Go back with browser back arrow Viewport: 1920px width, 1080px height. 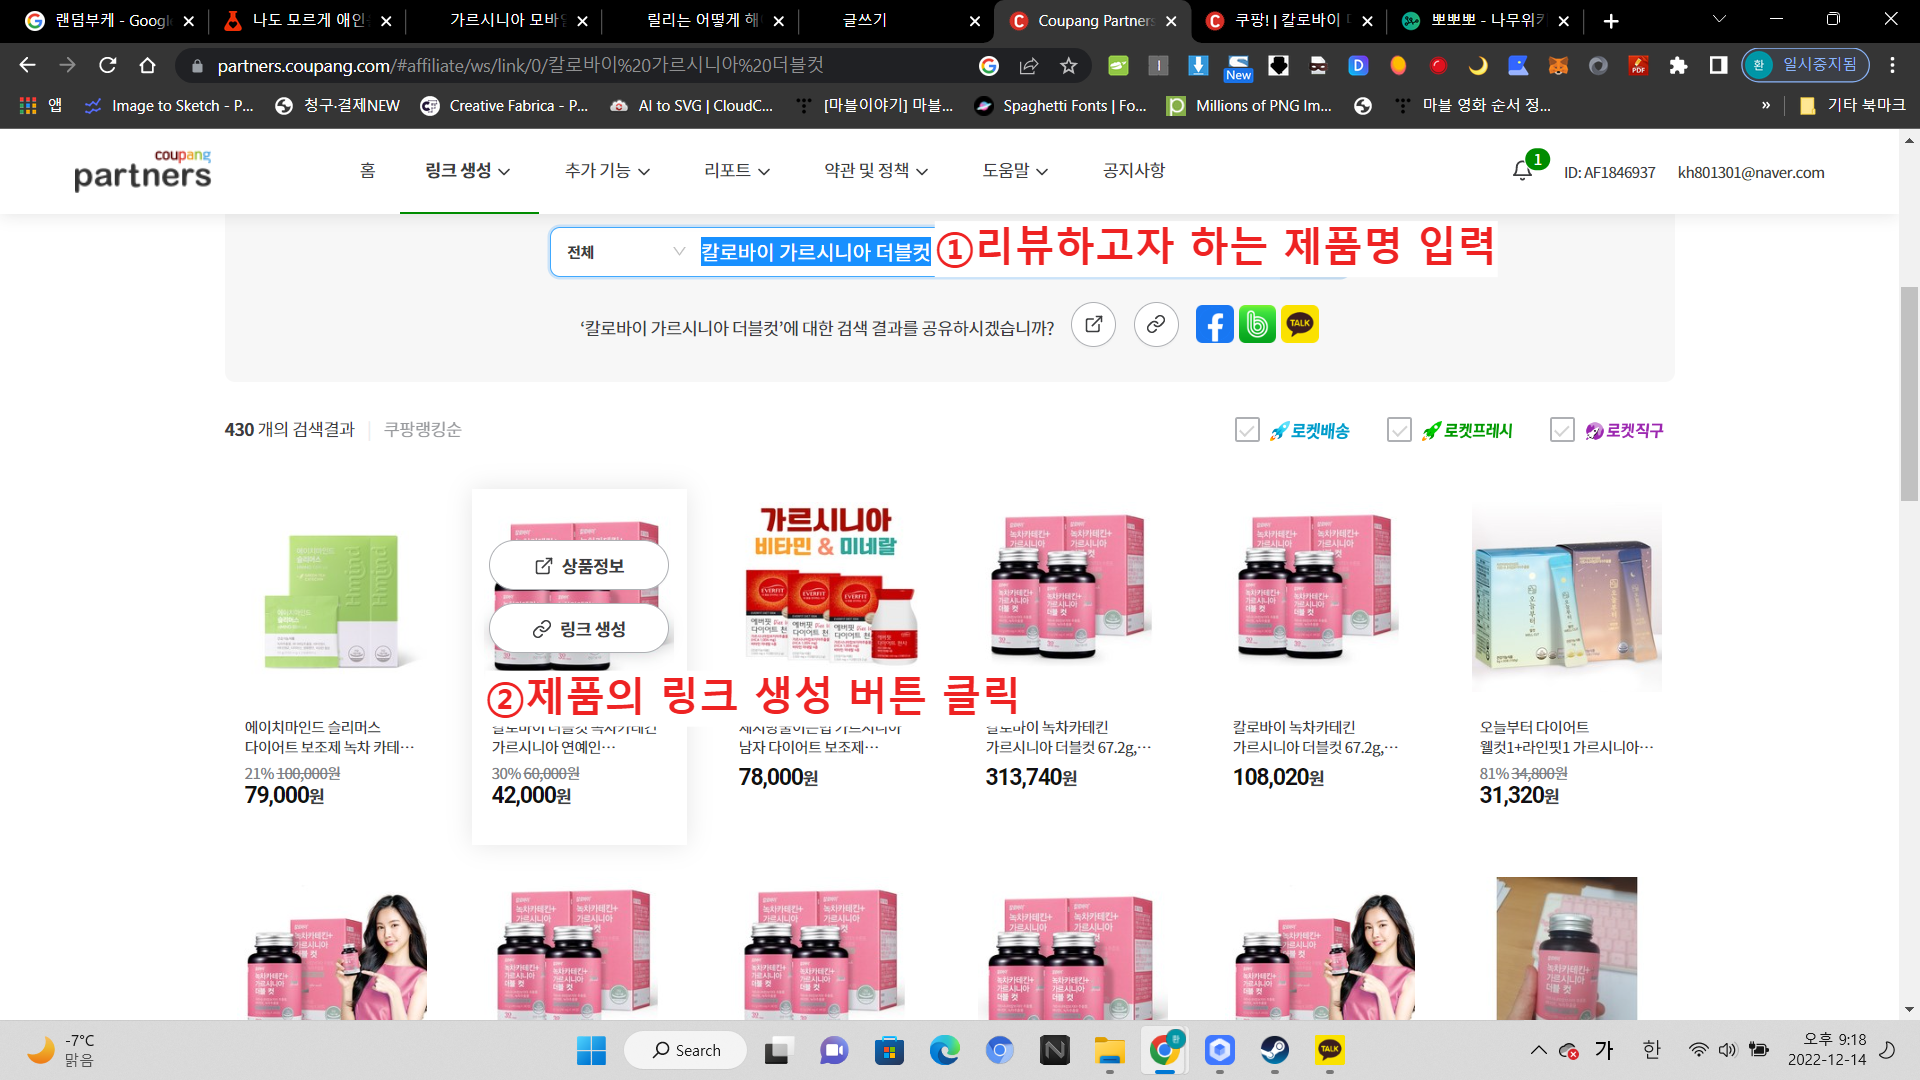tap(27, 65)
